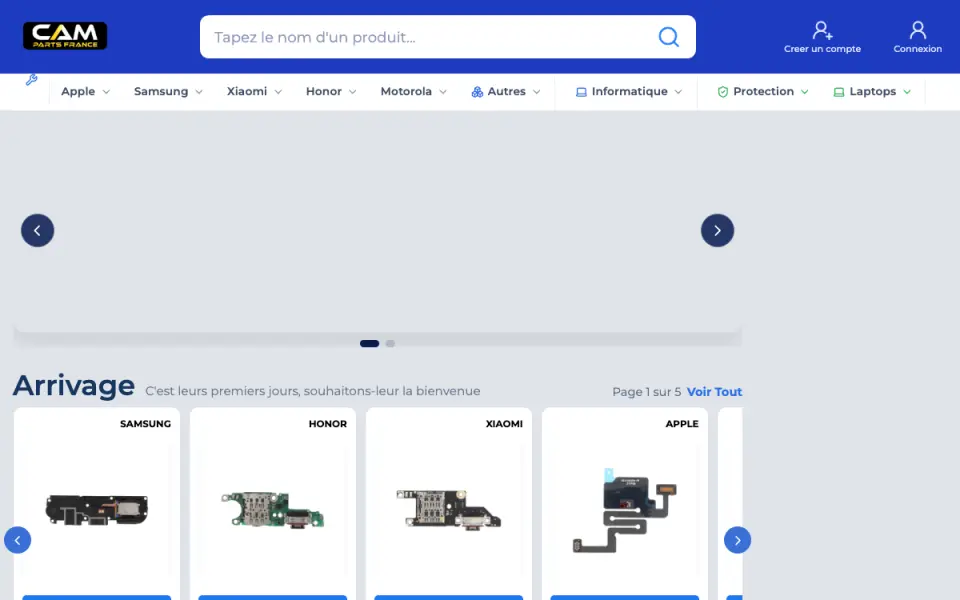Open the Samsung category menu
This screenshot has height=600, width=960.
point(161,91)
